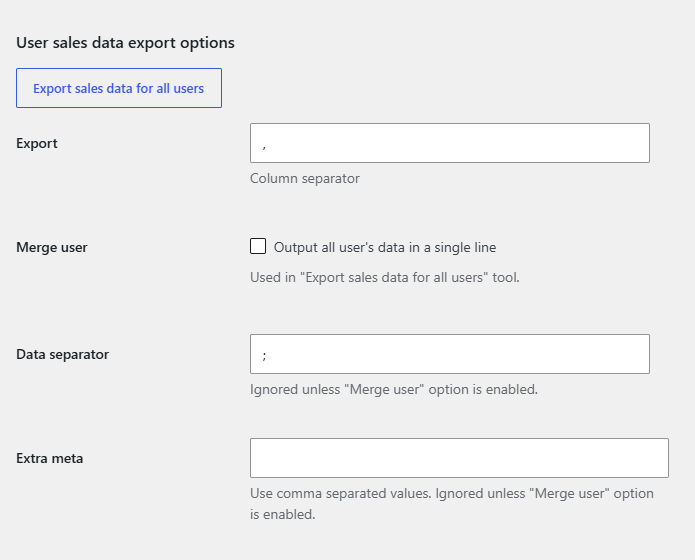Click the Data separator label

tap(62, 354)
